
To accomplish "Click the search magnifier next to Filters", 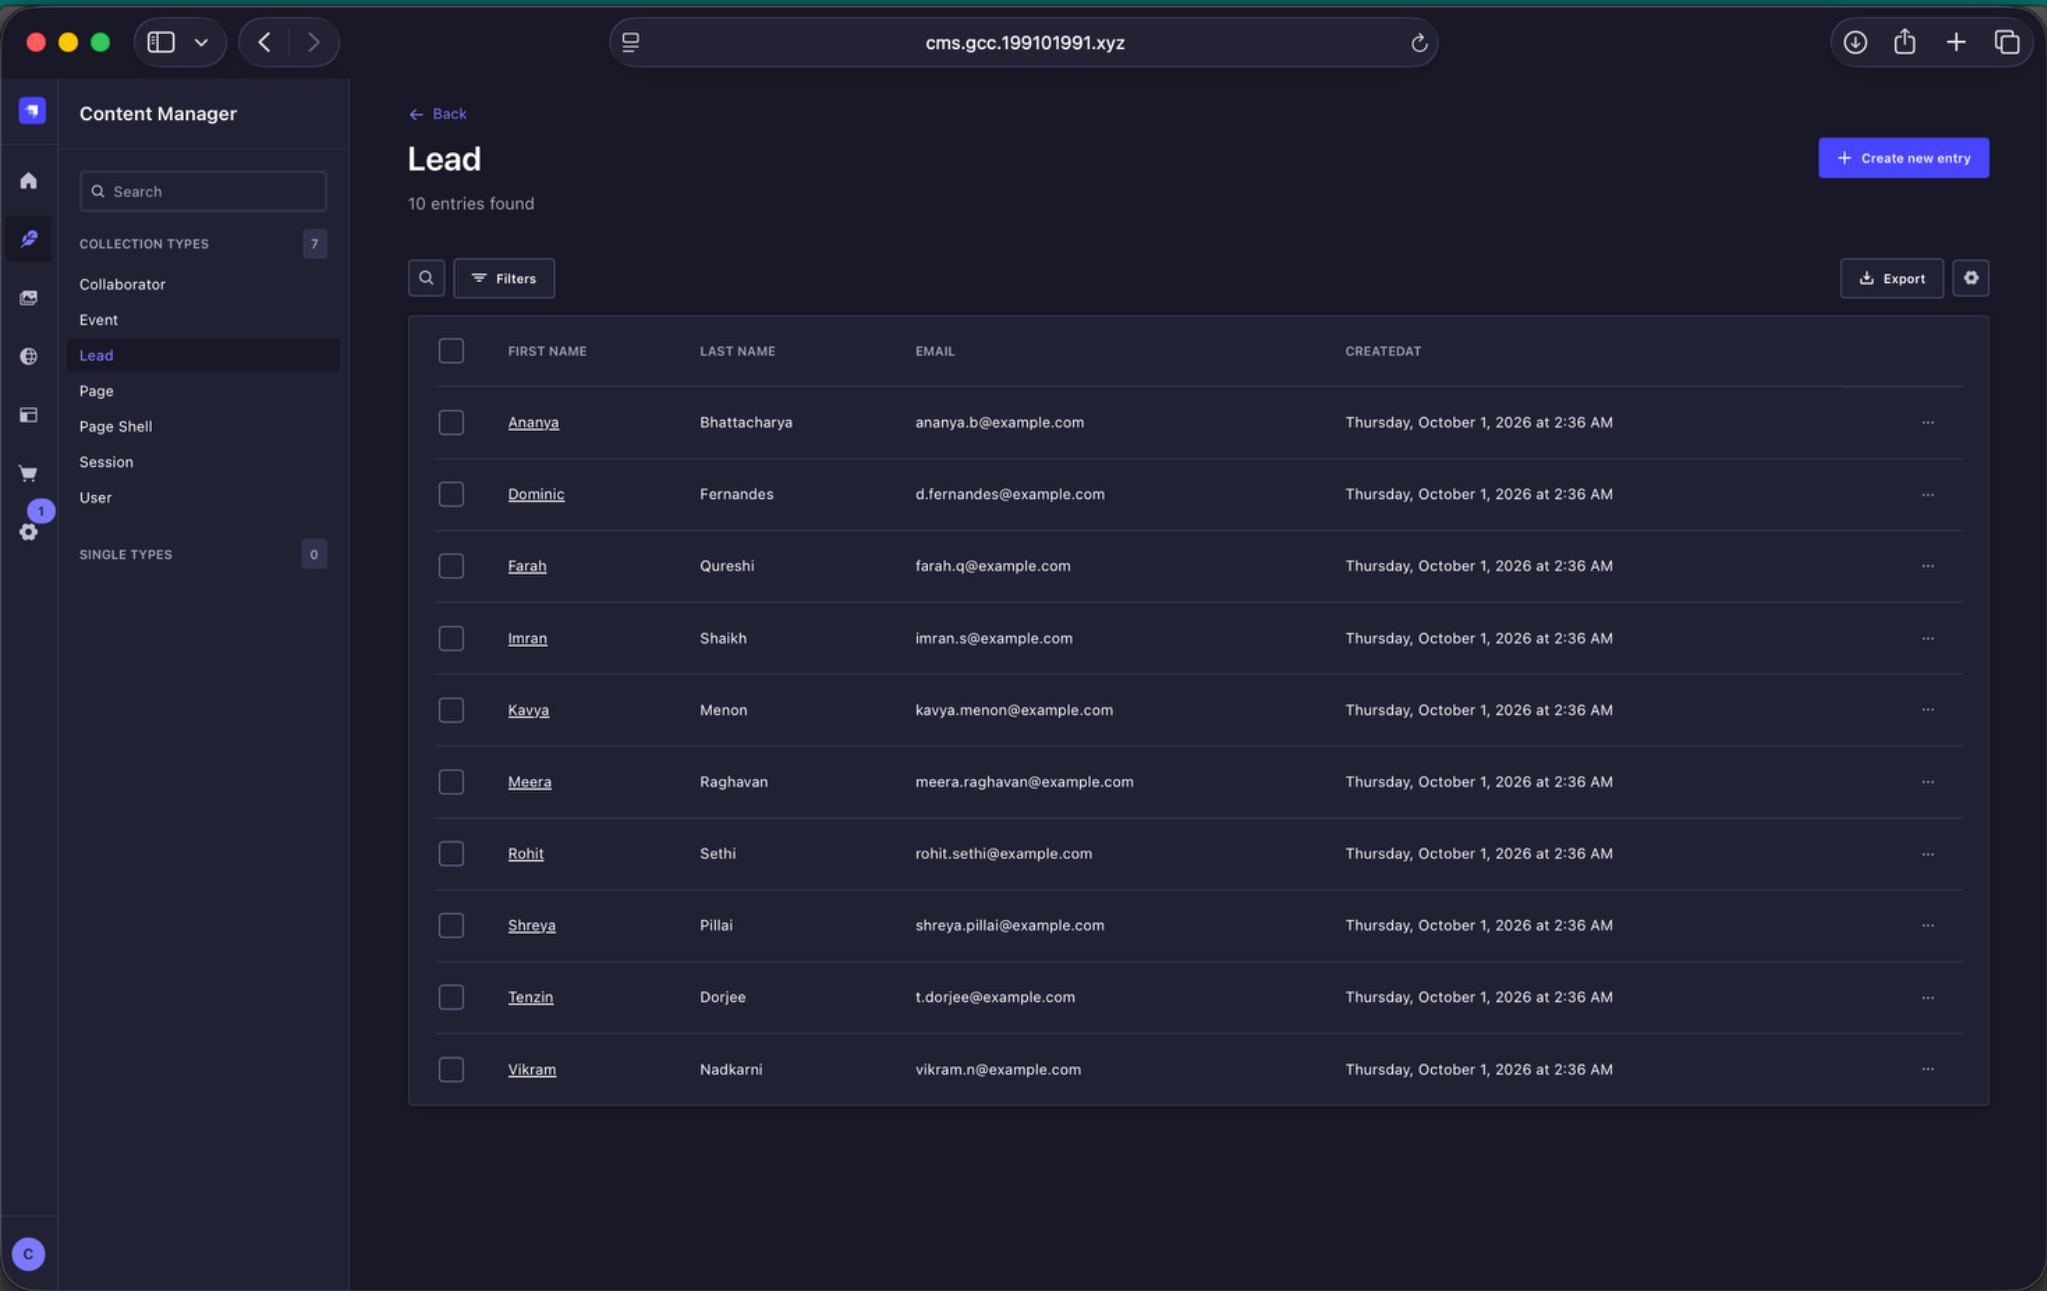I will pyautogui.click(x=426, y=278).
